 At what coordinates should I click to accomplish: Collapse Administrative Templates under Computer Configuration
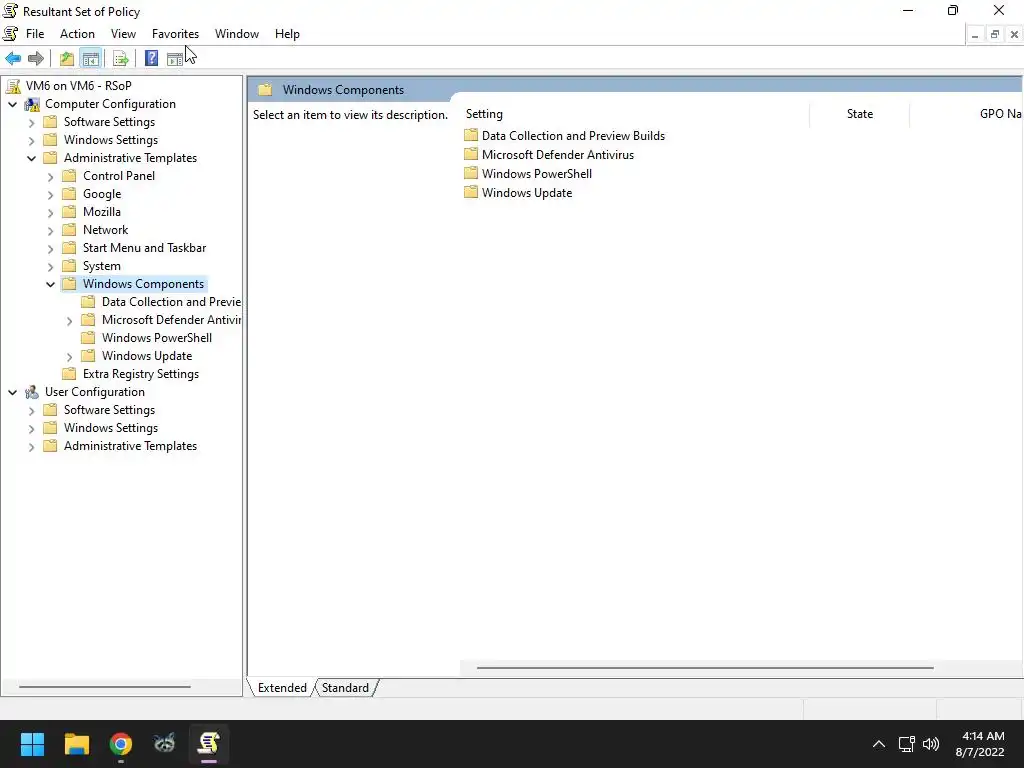coord(31,158)
